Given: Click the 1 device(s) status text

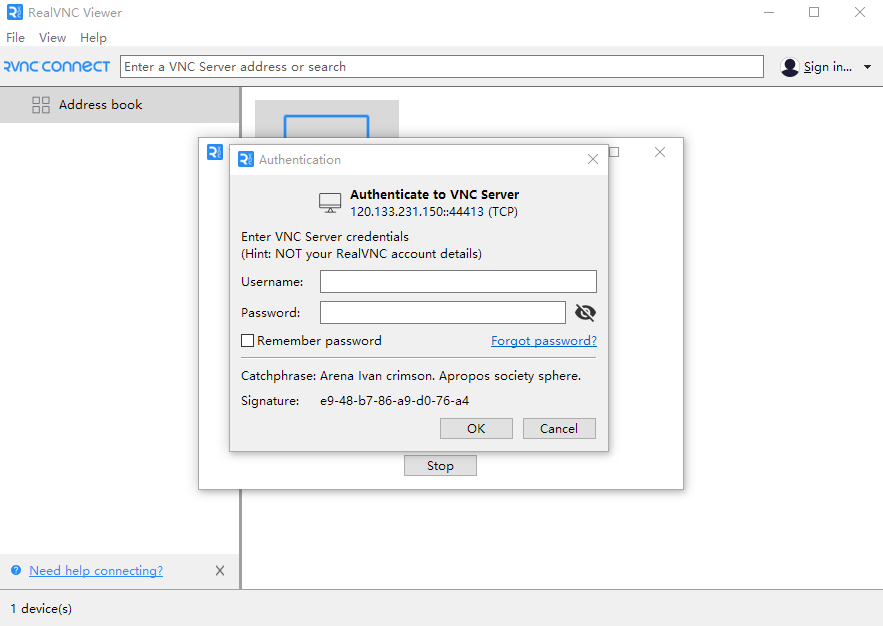Looking at the screenshot, I should 41,609.
